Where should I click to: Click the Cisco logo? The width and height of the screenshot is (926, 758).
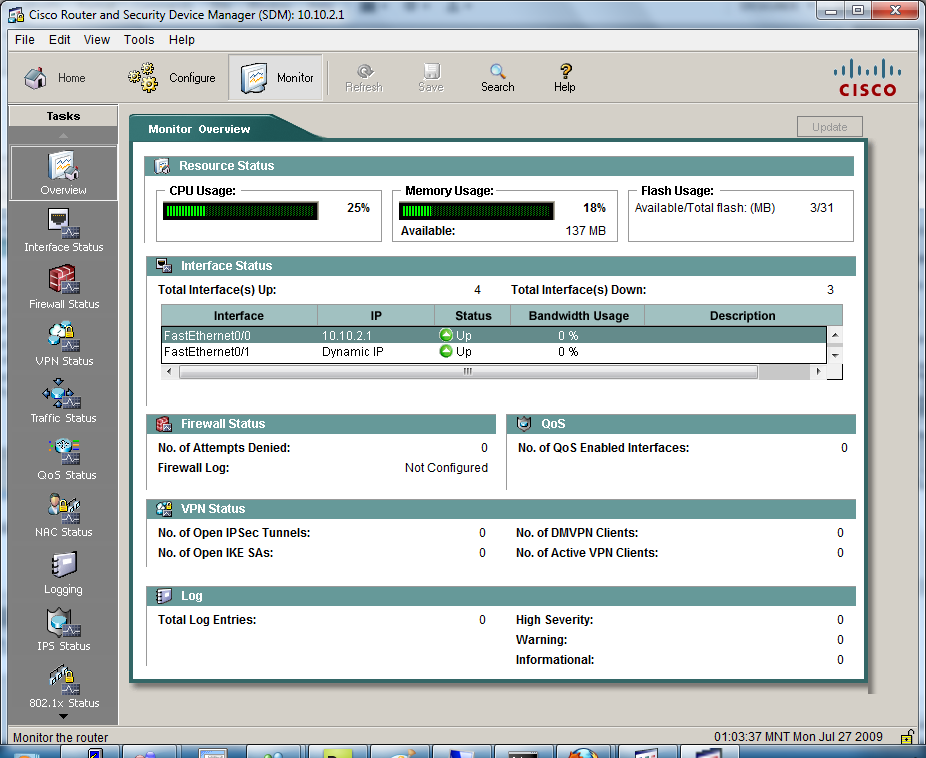pyautogui.click(x=868, y=77)
